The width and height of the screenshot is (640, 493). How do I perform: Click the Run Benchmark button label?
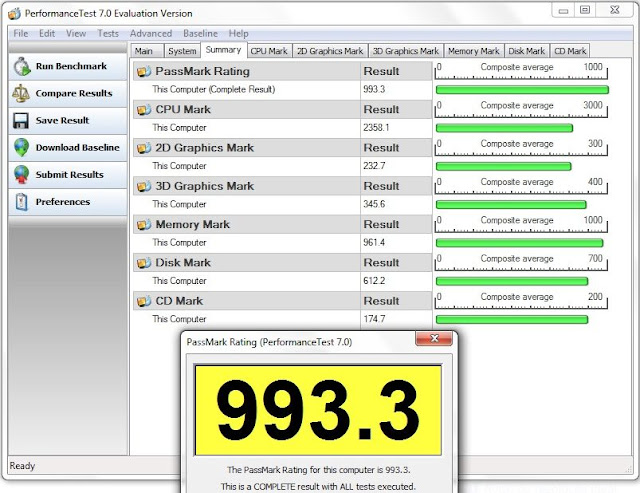(x=71, y=66)
